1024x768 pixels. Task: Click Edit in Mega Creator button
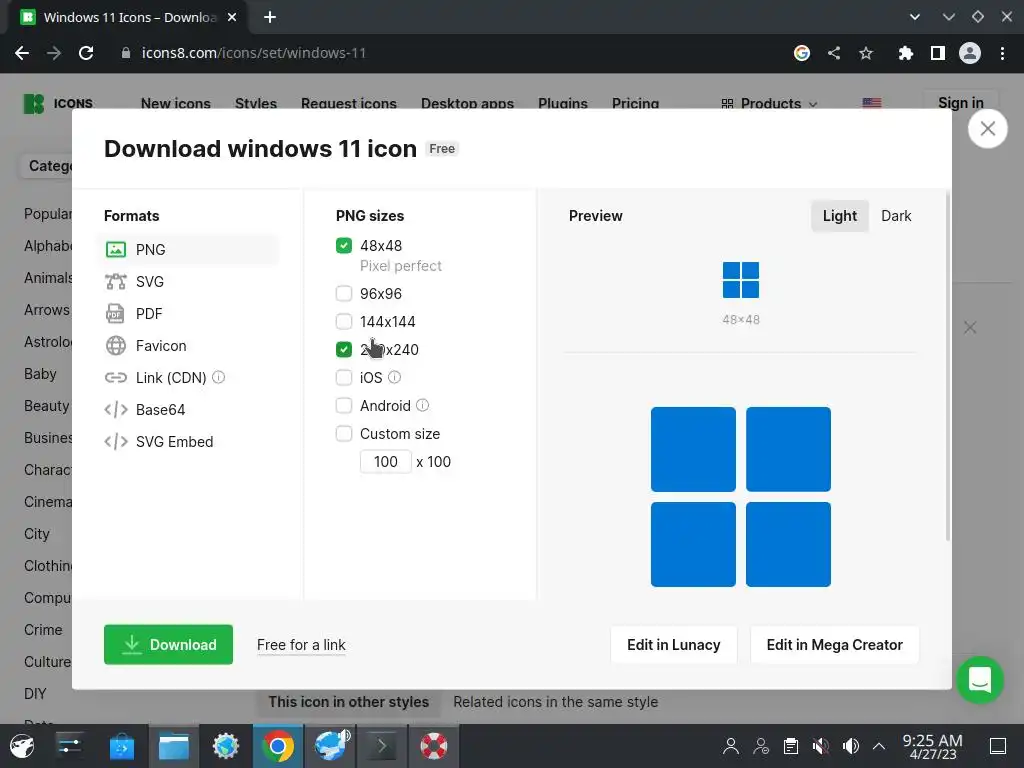tap(835, 645)
